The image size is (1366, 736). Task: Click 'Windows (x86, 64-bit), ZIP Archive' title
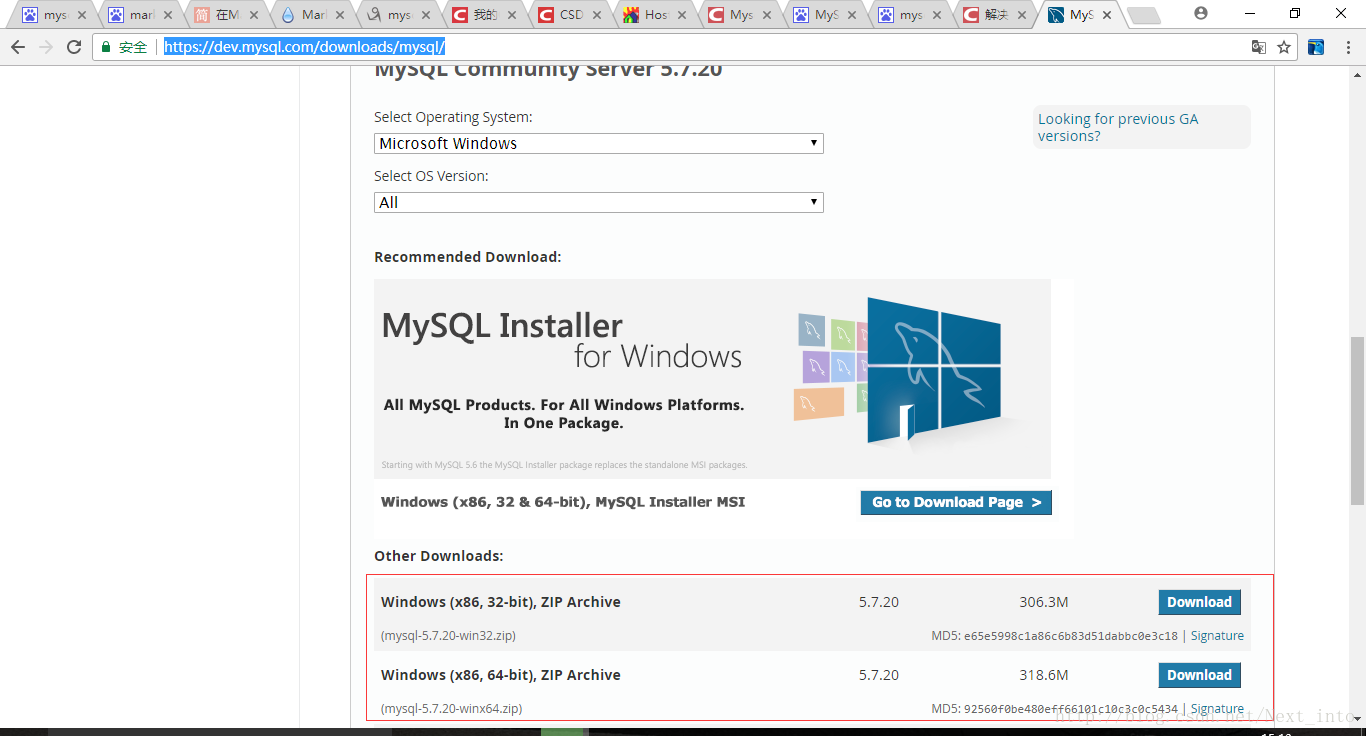click(x=501, y=675)
